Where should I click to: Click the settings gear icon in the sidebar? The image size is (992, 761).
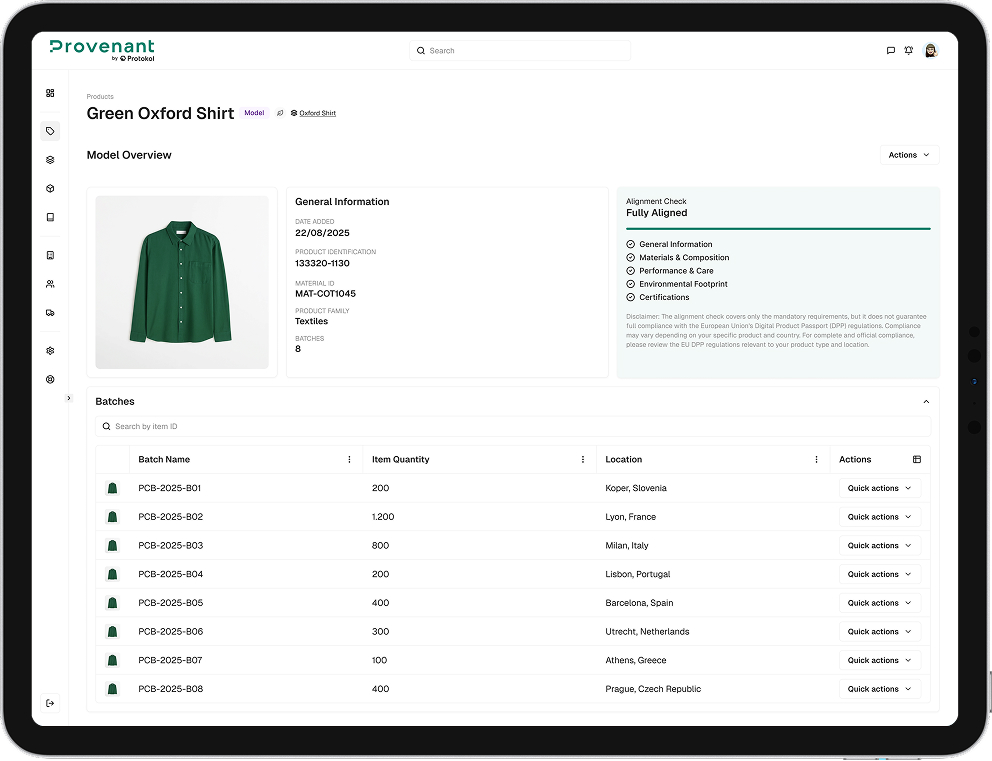[49, 350]
